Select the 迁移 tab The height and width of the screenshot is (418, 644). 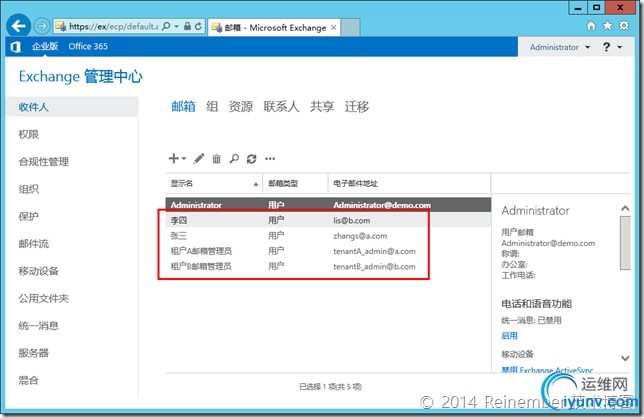(x=356, y=107)
